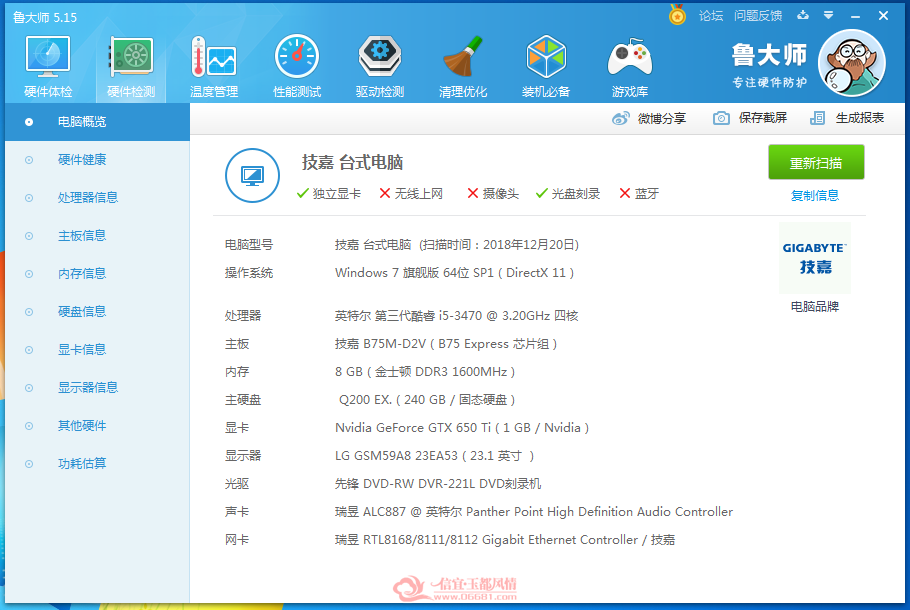Click the 重新扫描 rescan button
This screenshot has height=610, width=910.
(816, 162)
